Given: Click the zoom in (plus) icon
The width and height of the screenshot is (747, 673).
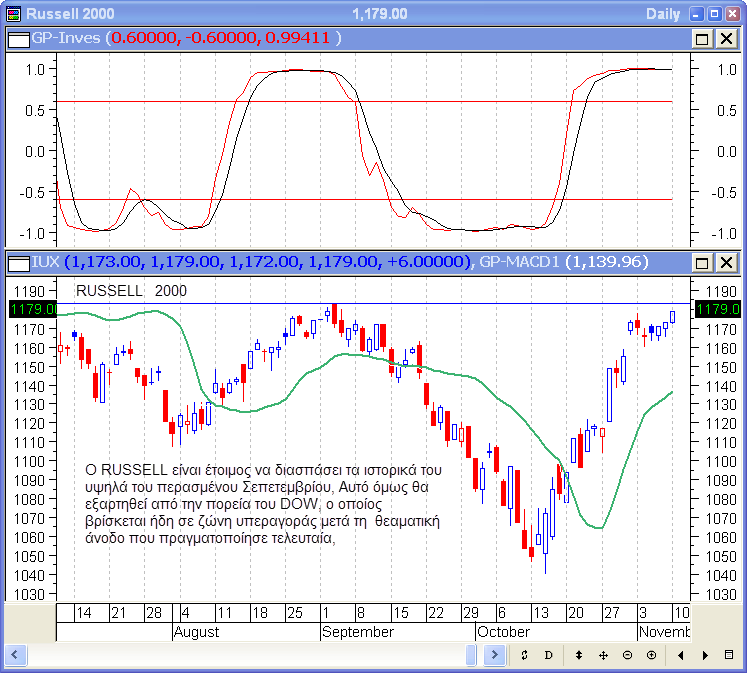Looking at the screenshot, I should (x=651, y=655).
